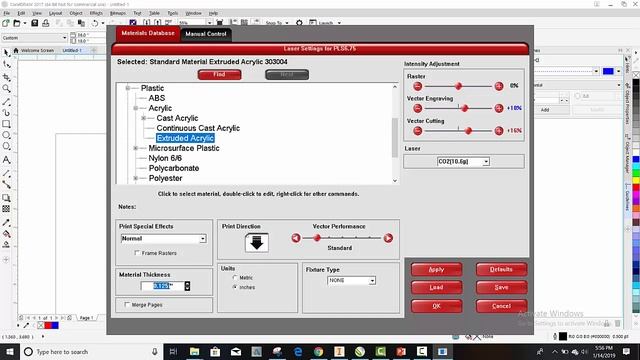The height and width of the screenshot is (360, 640).
Task: Open Laser type CO2 dropdown
Action: [x=486, y=162]
